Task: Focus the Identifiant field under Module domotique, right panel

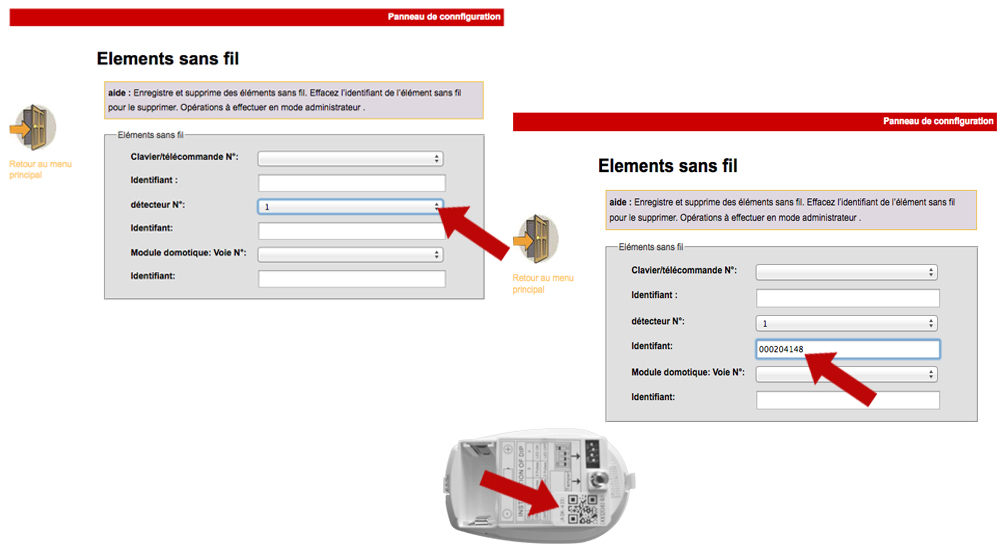Action: coord(848,400)
